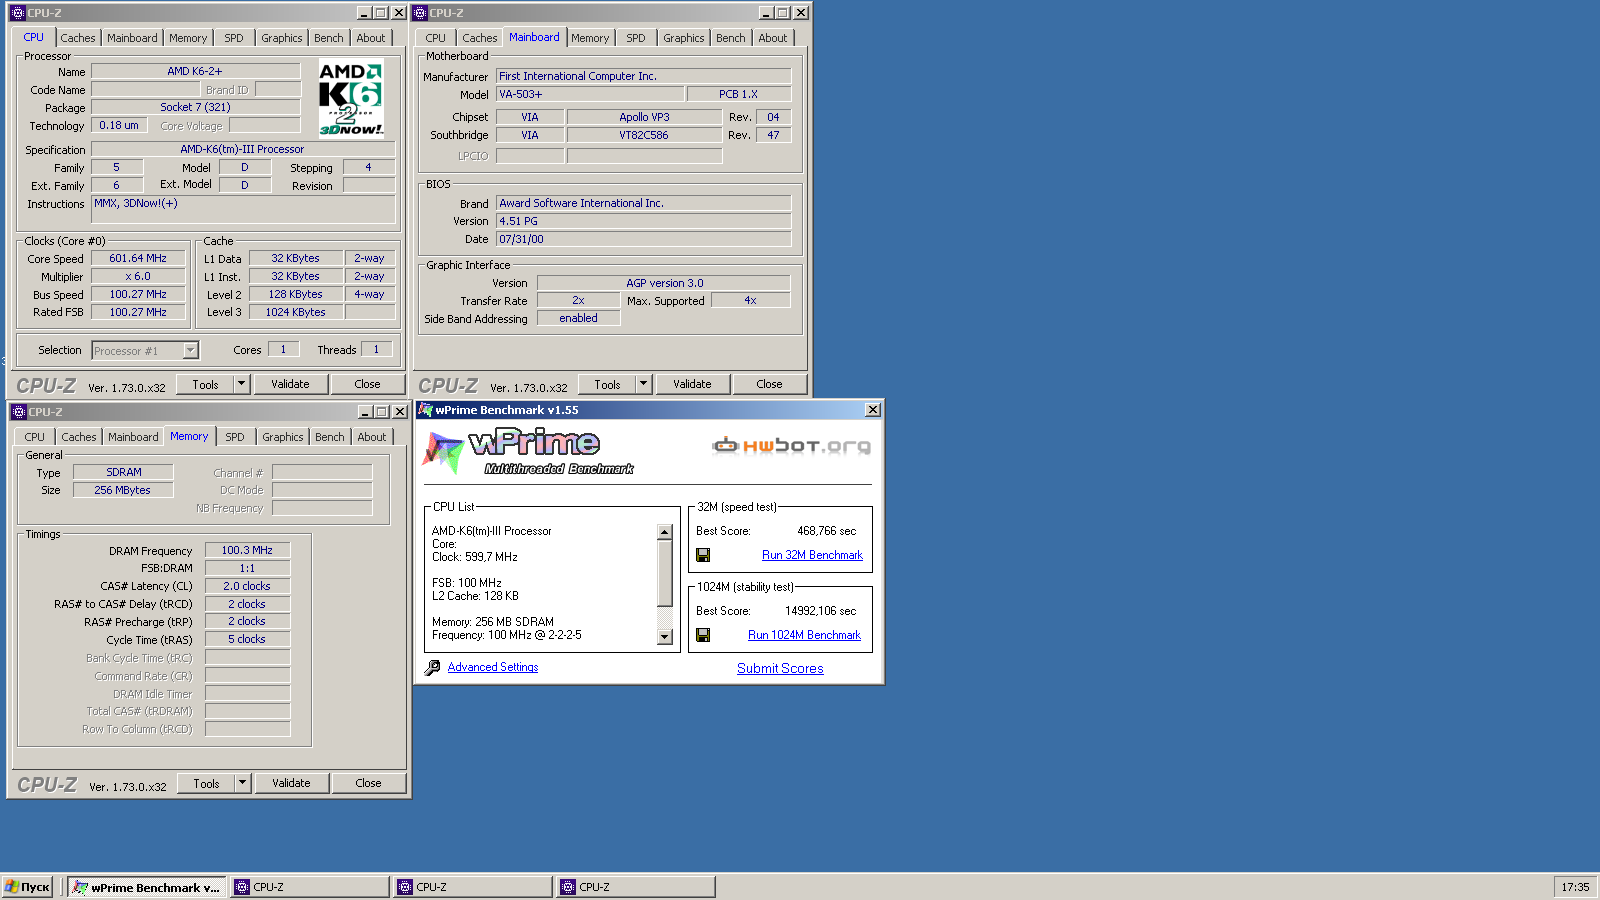Click the HWBOT.org logo in wPrime
1600x900 pixels.
[791, 446]
